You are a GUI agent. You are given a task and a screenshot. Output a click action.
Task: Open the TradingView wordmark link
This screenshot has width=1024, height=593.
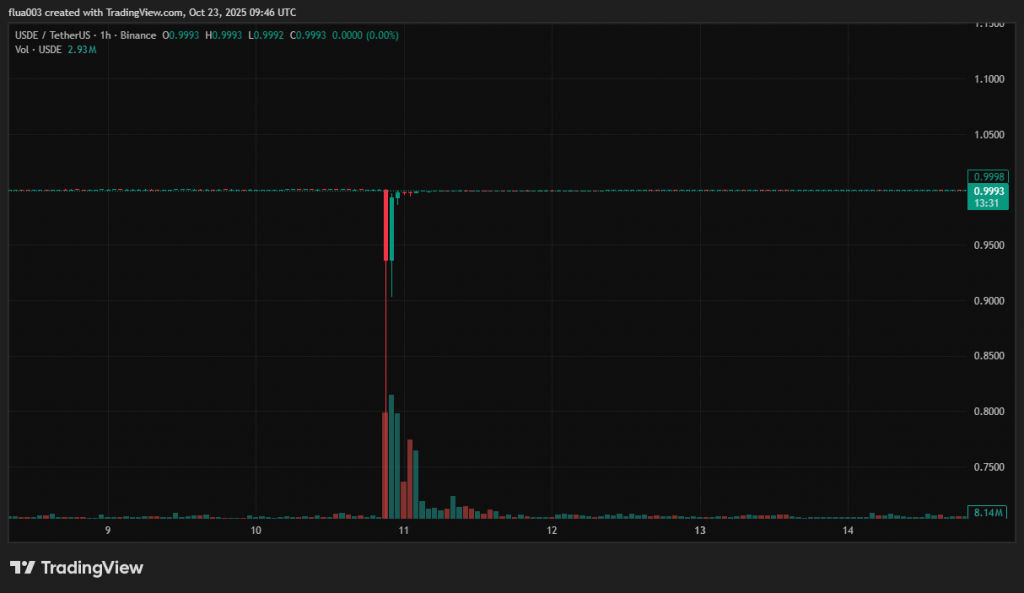coord(91,568)
